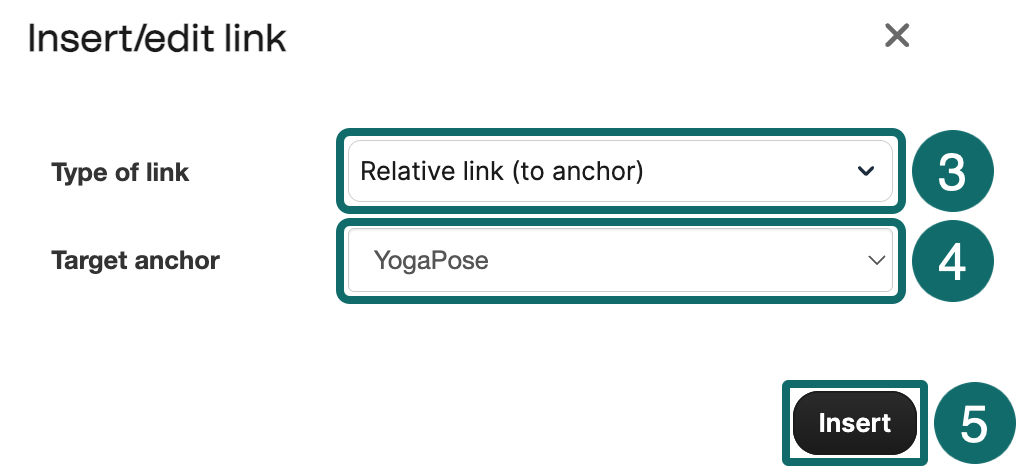
Task: Click the "Type of link" label
Action: click(x=120, y=172)
